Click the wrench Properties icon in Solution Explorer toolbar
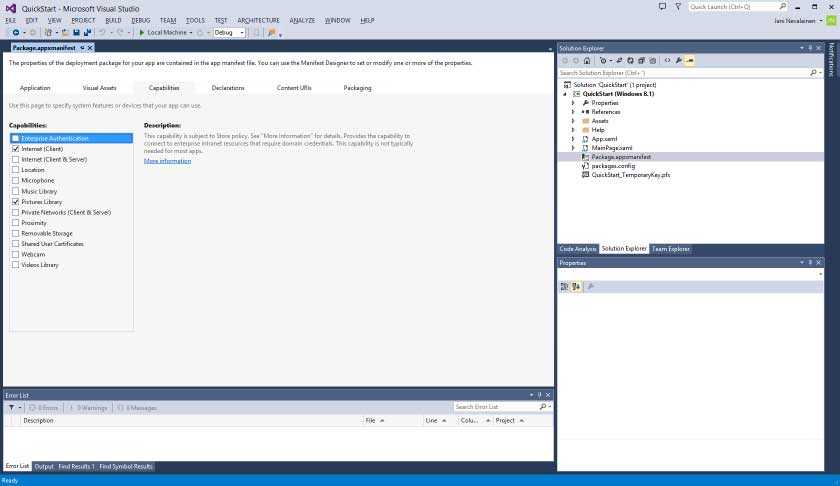The height and width of the screenshot is (486, 840). pyautogui.click(x=679, y=61)
